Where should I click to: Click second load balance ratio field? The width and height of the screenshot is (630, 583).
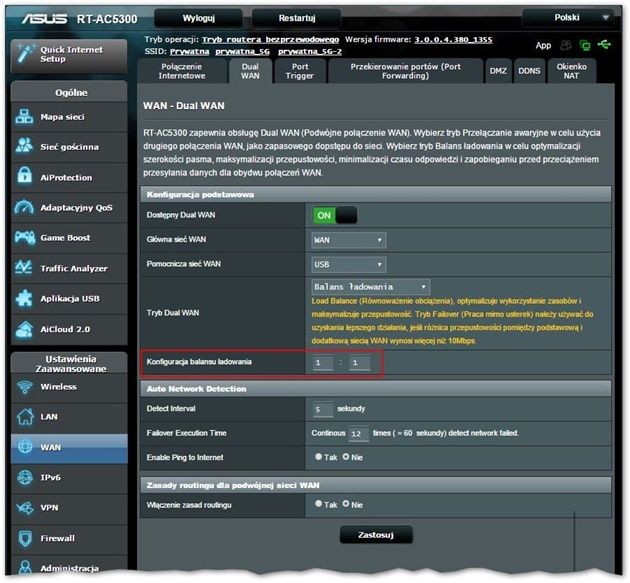360,363
